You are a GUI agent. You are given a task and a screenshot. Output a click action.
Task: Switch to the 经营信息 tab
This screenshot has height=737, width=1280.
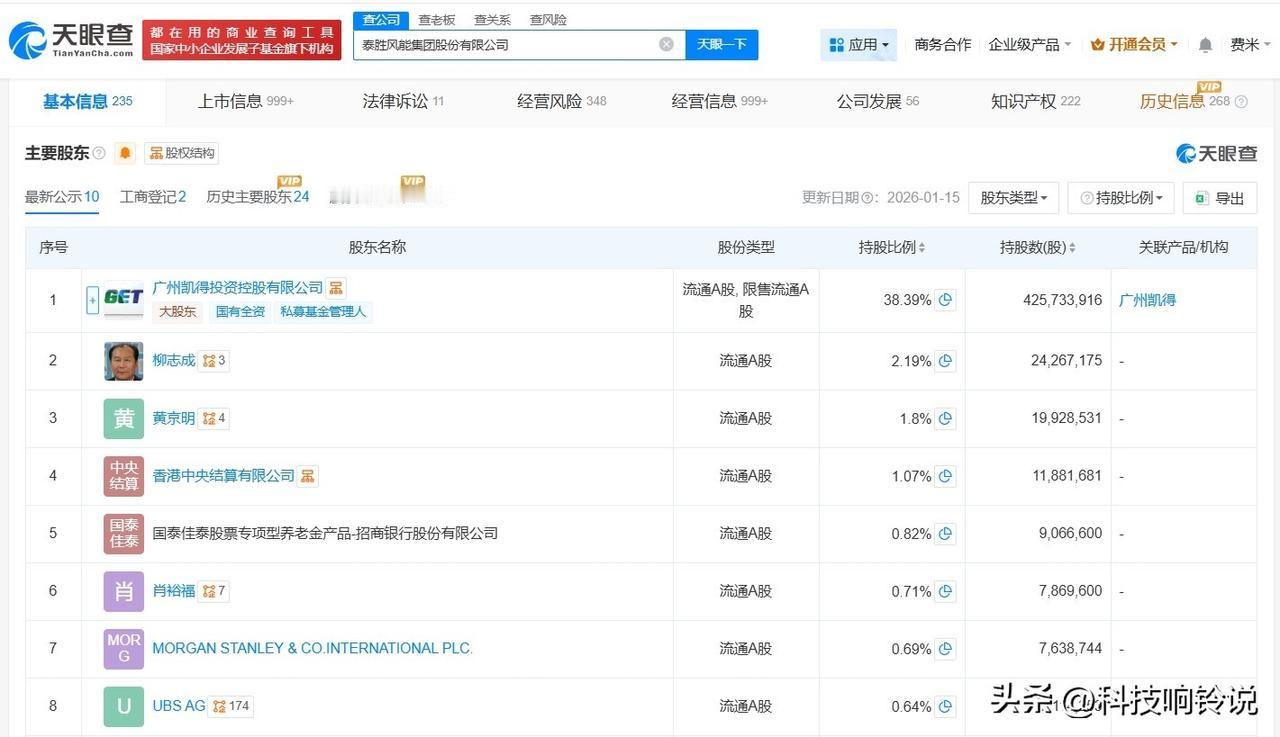click(x=720, y=101)
